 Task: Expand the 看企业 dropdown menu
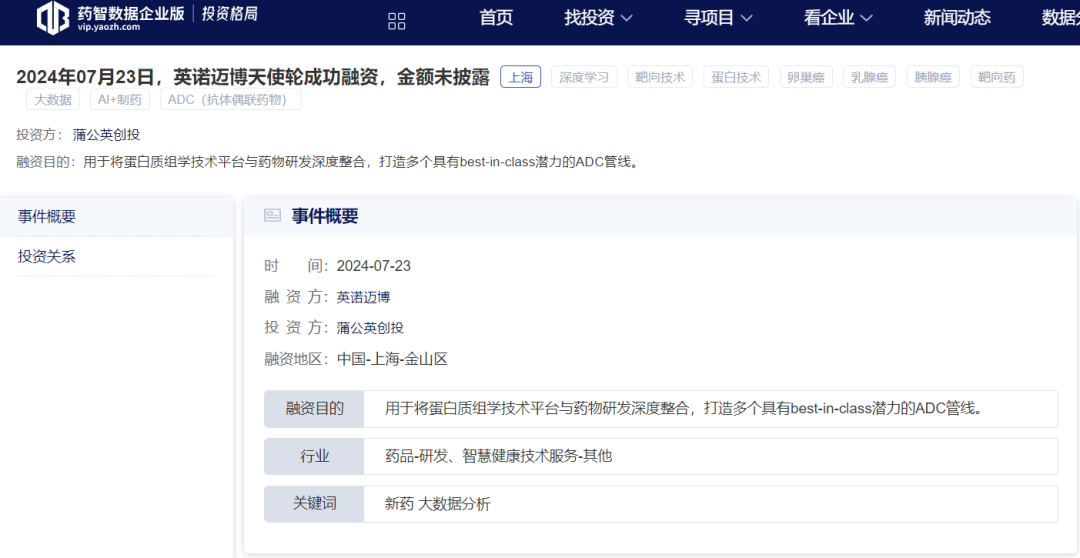point(838,18)
